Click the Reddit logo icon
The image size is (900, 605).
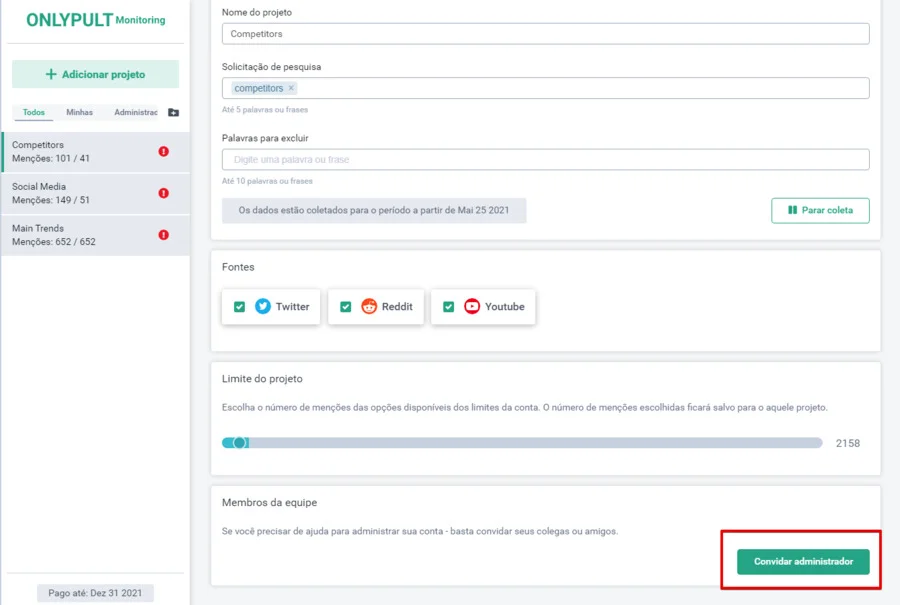369,307
